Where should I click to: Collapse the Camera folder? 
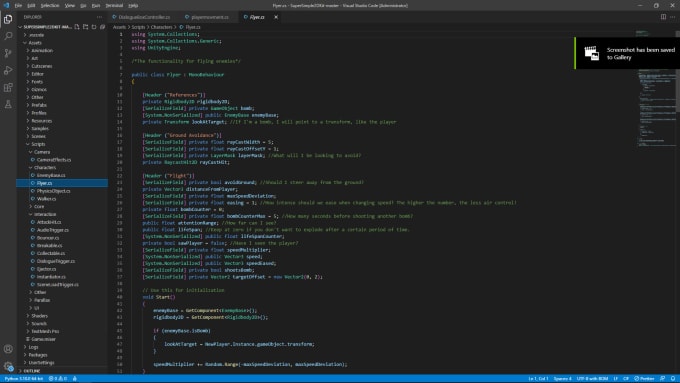point(42,152)
